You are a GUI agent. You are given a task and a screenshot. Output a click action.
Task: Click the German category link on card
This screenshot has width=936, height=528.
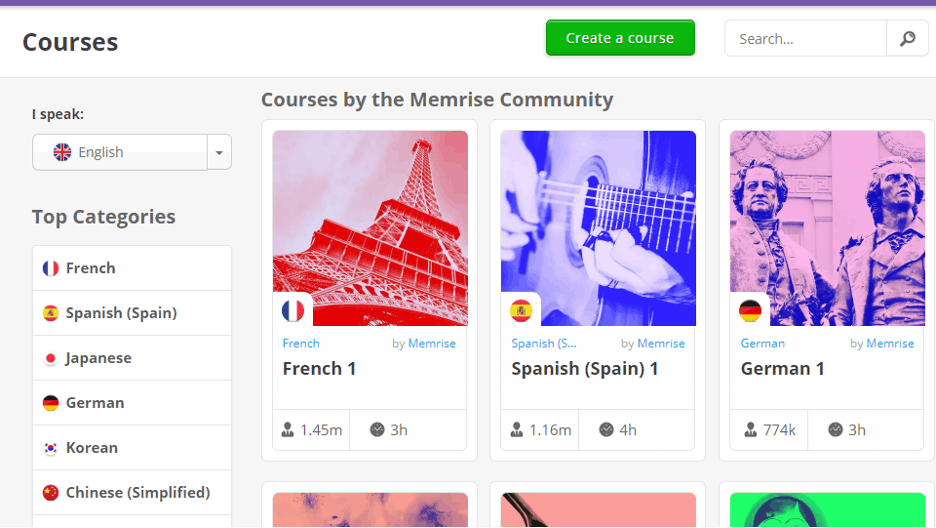point(762,344)
